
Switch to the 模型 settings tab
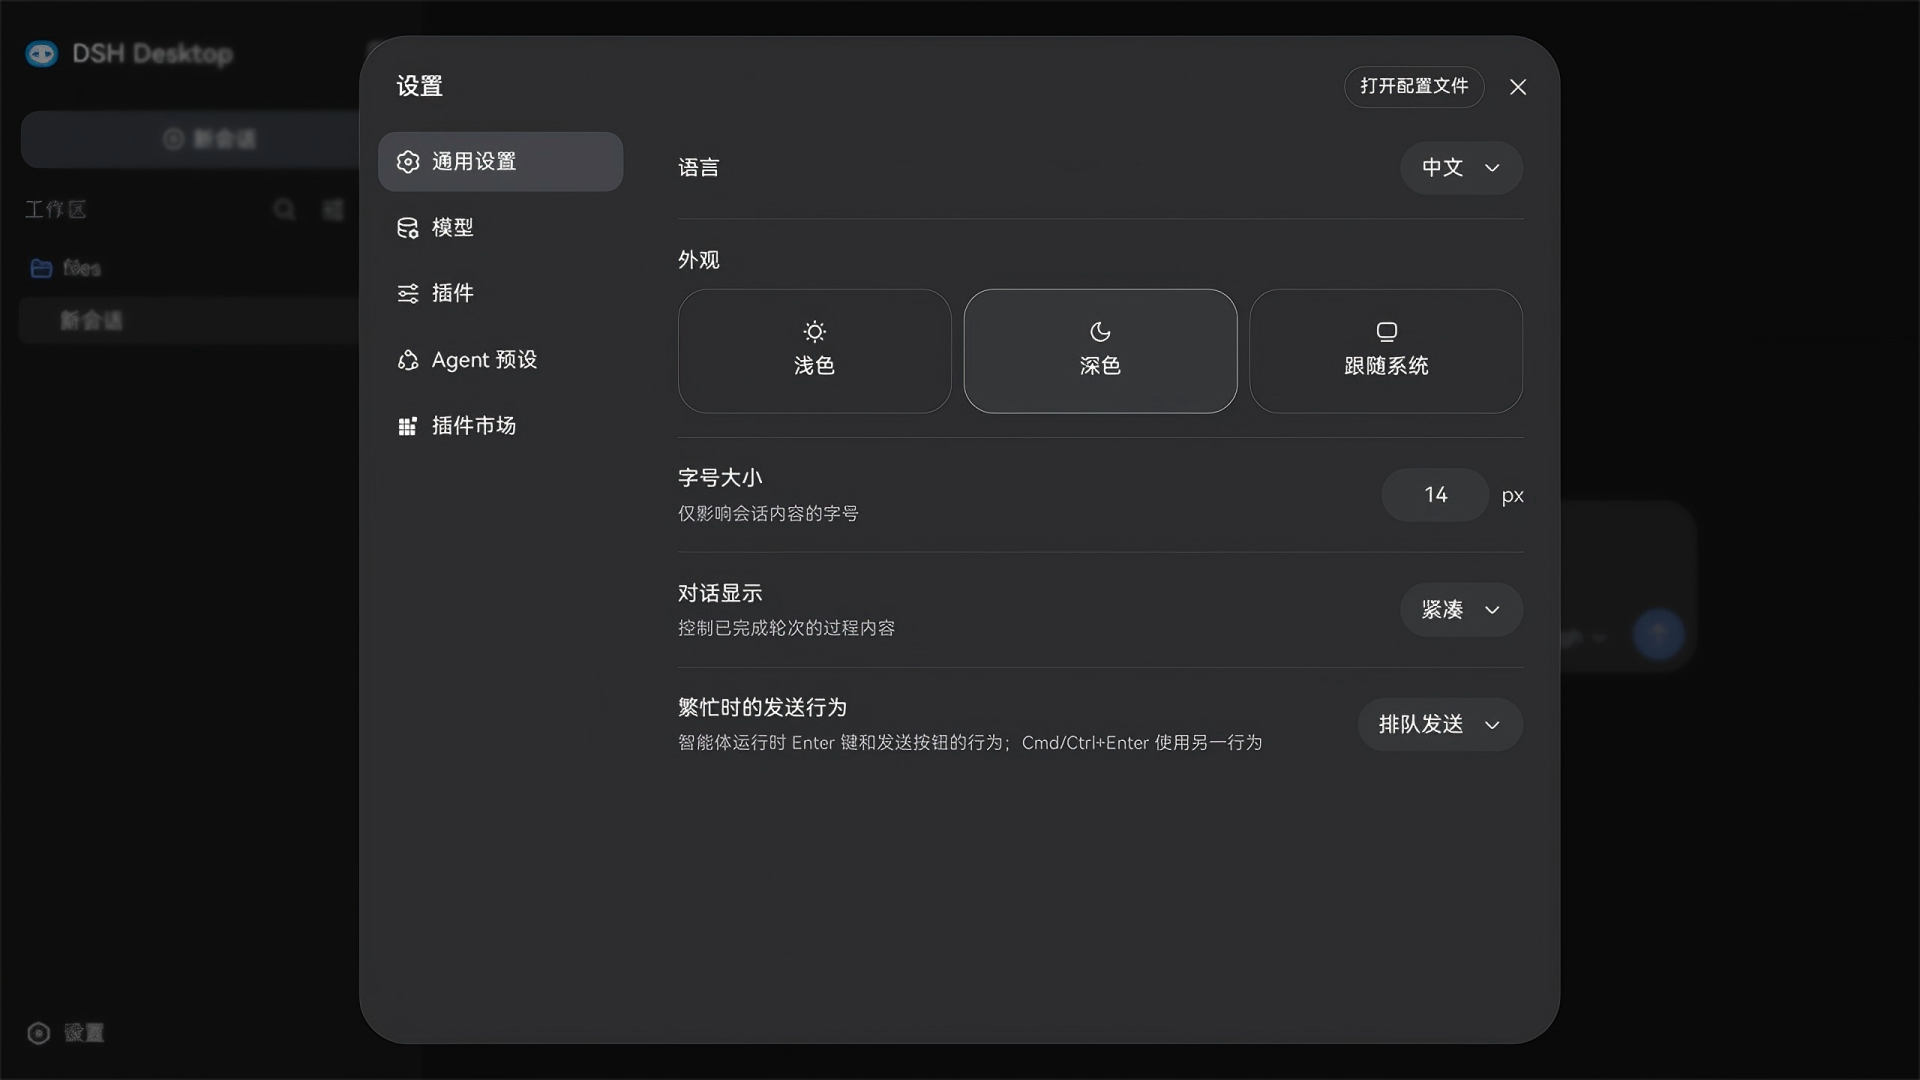point(500,228)
